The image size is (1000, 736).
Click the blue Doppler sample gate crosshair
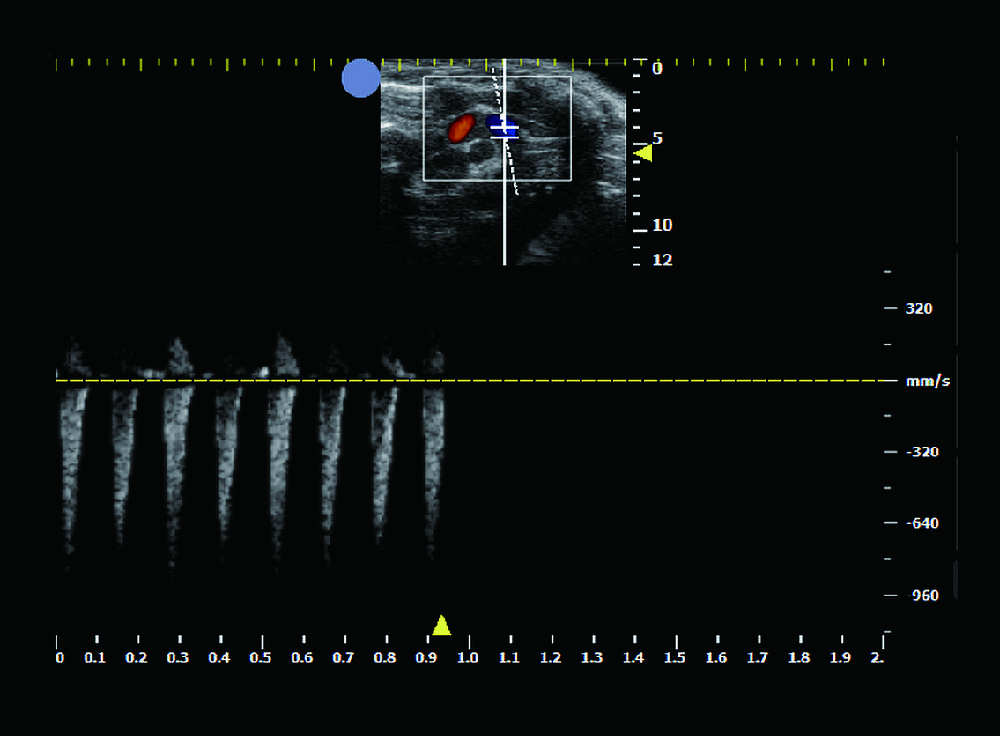coord(503,126)
